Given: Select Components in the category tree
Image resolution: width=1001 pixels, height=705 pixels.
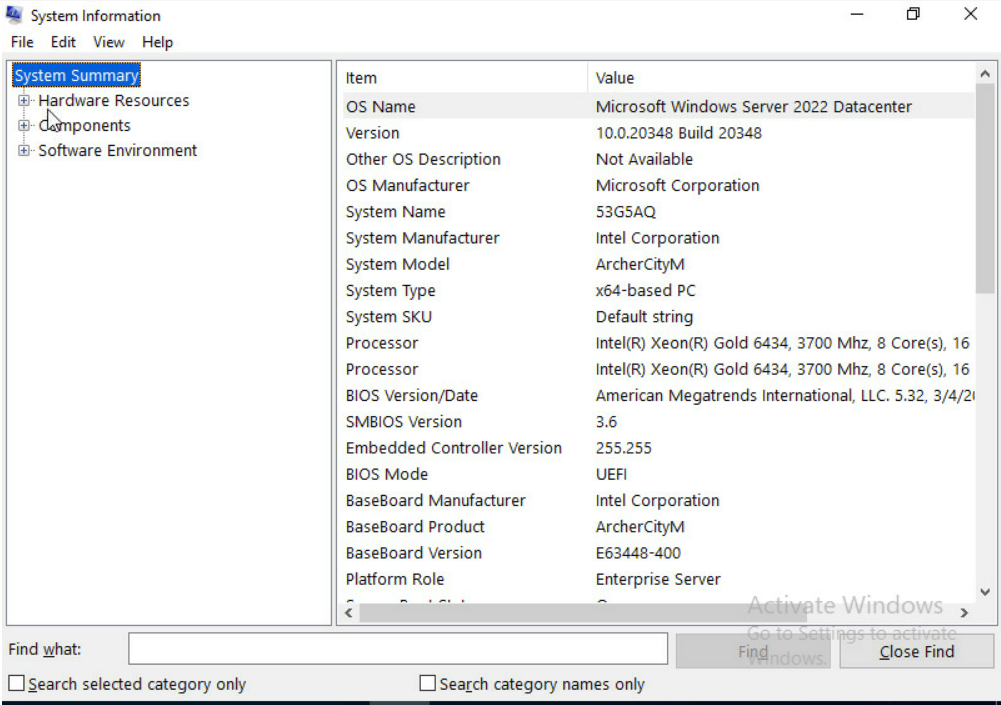Looking at the screenshot, I should coord(84,125).
